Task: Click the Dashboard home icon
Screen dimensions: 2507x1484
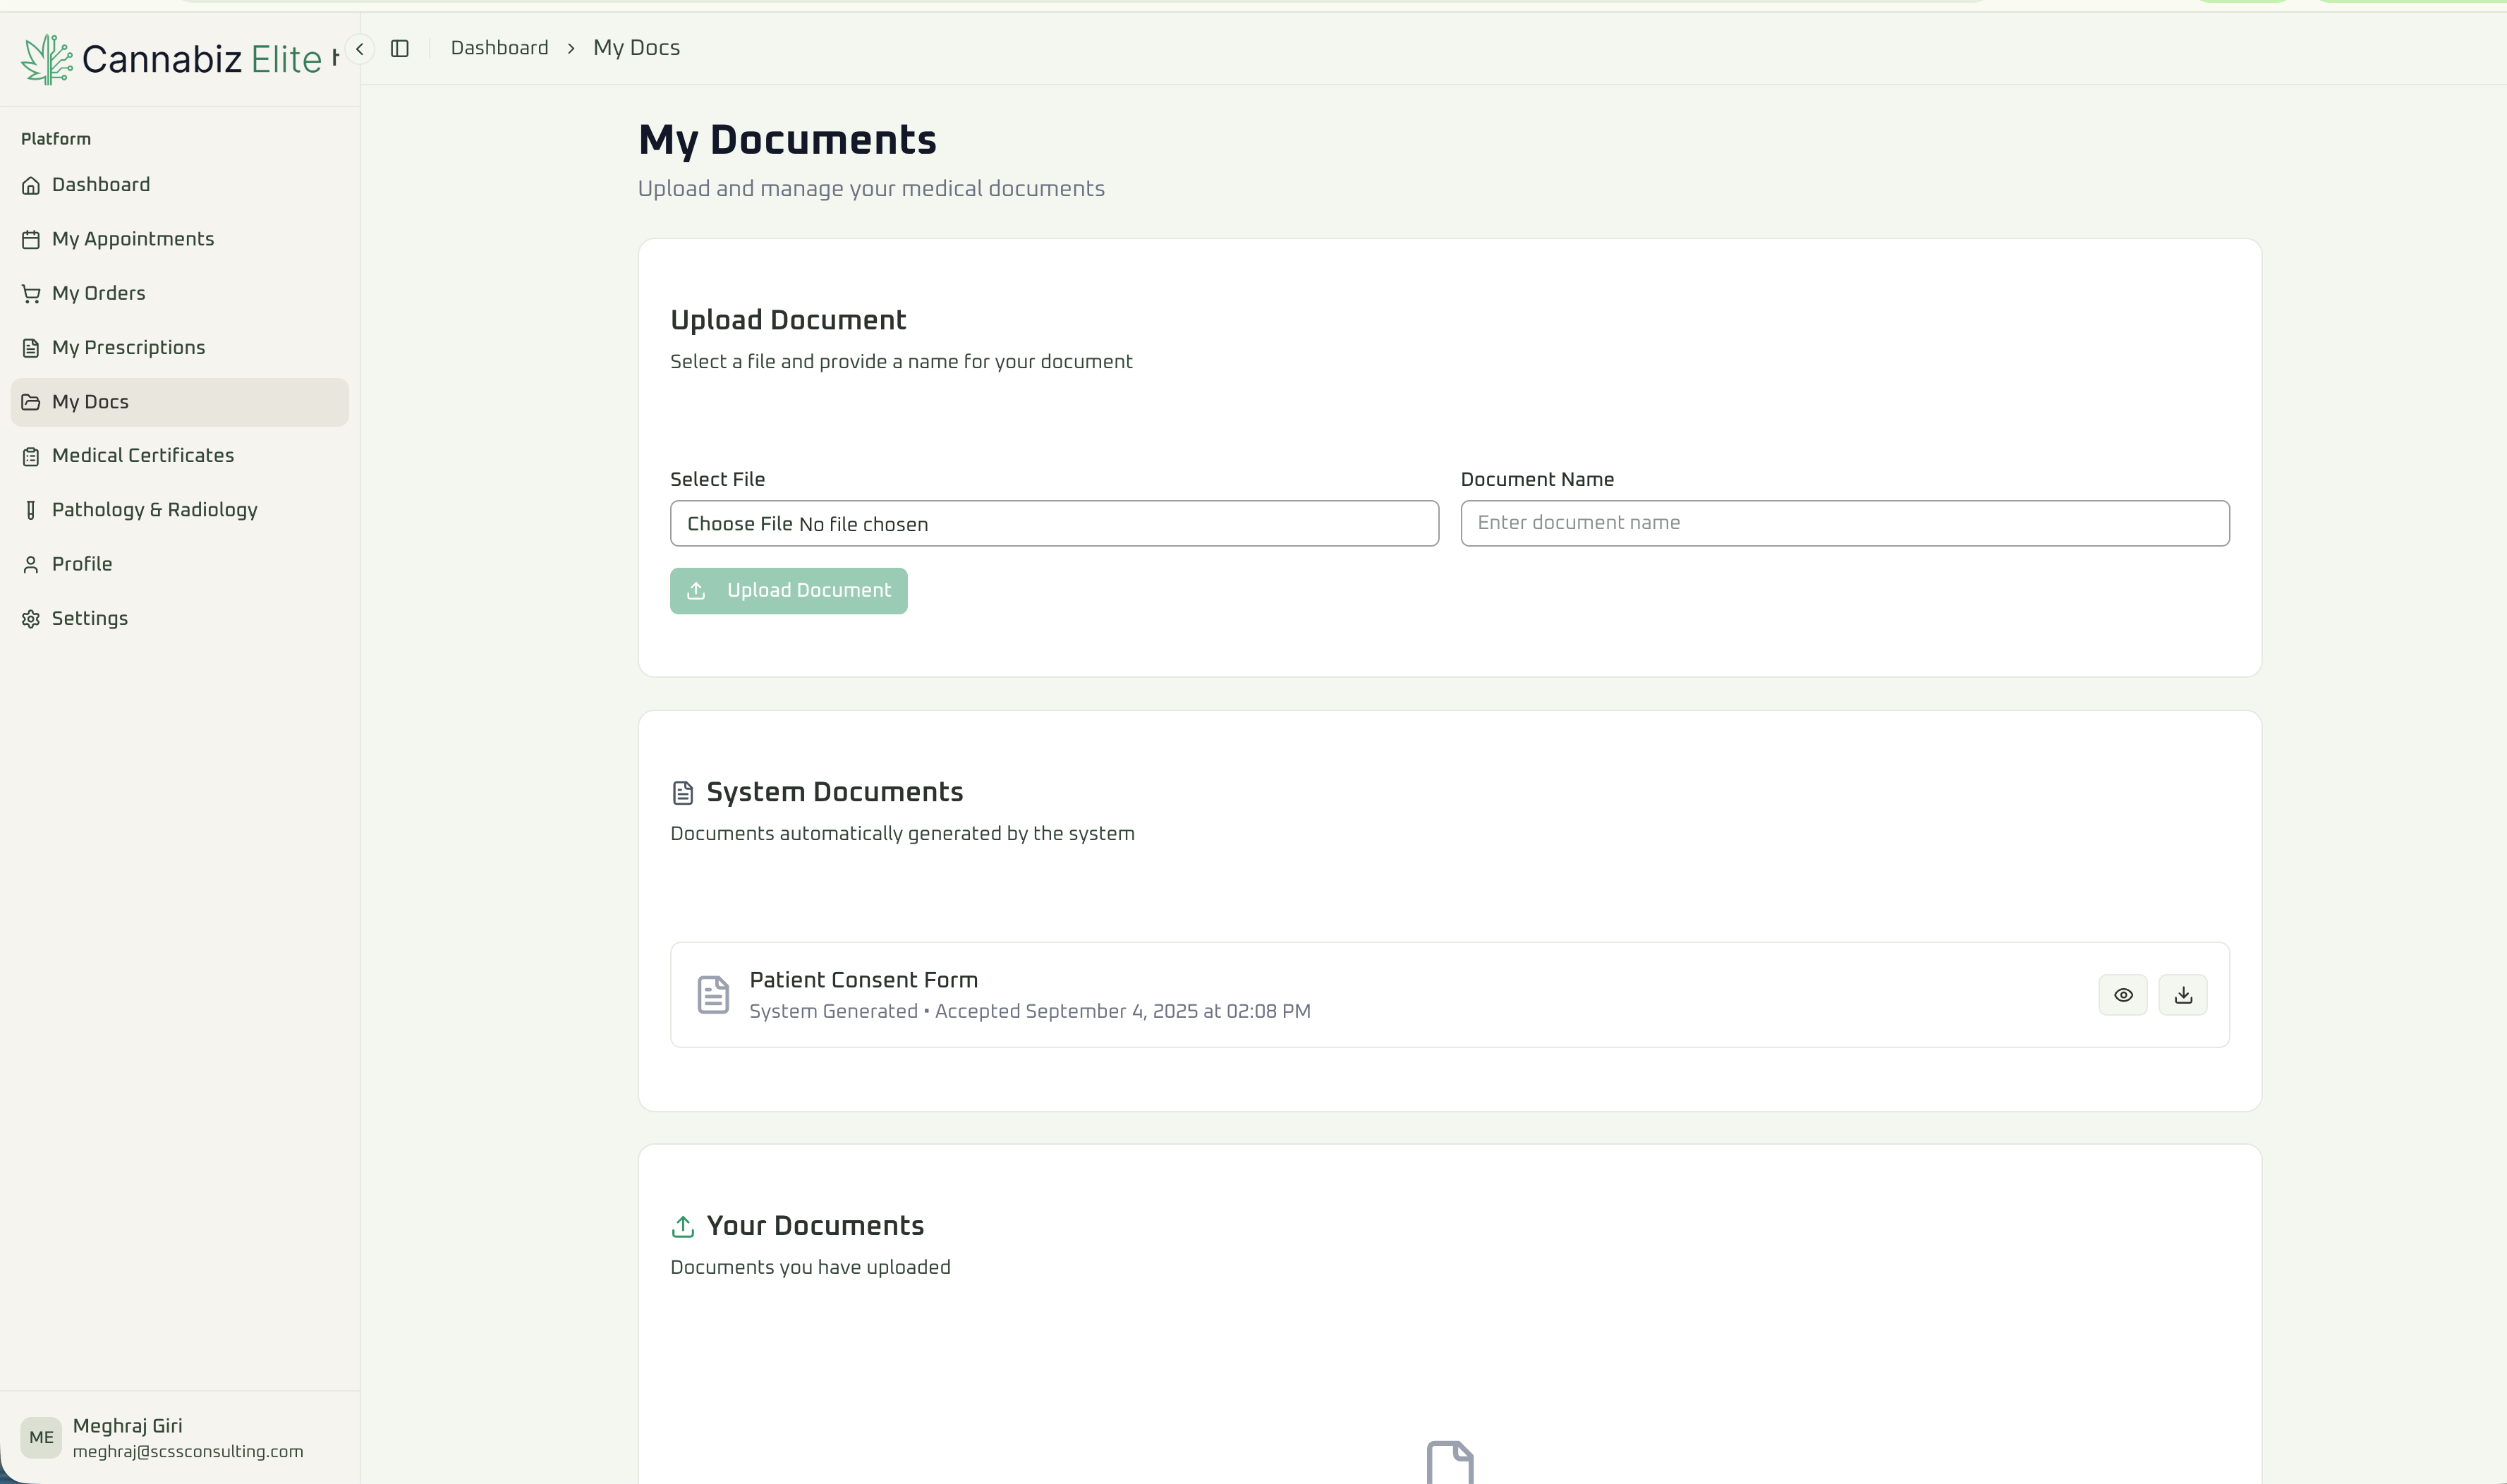Action: click(31, 184)
